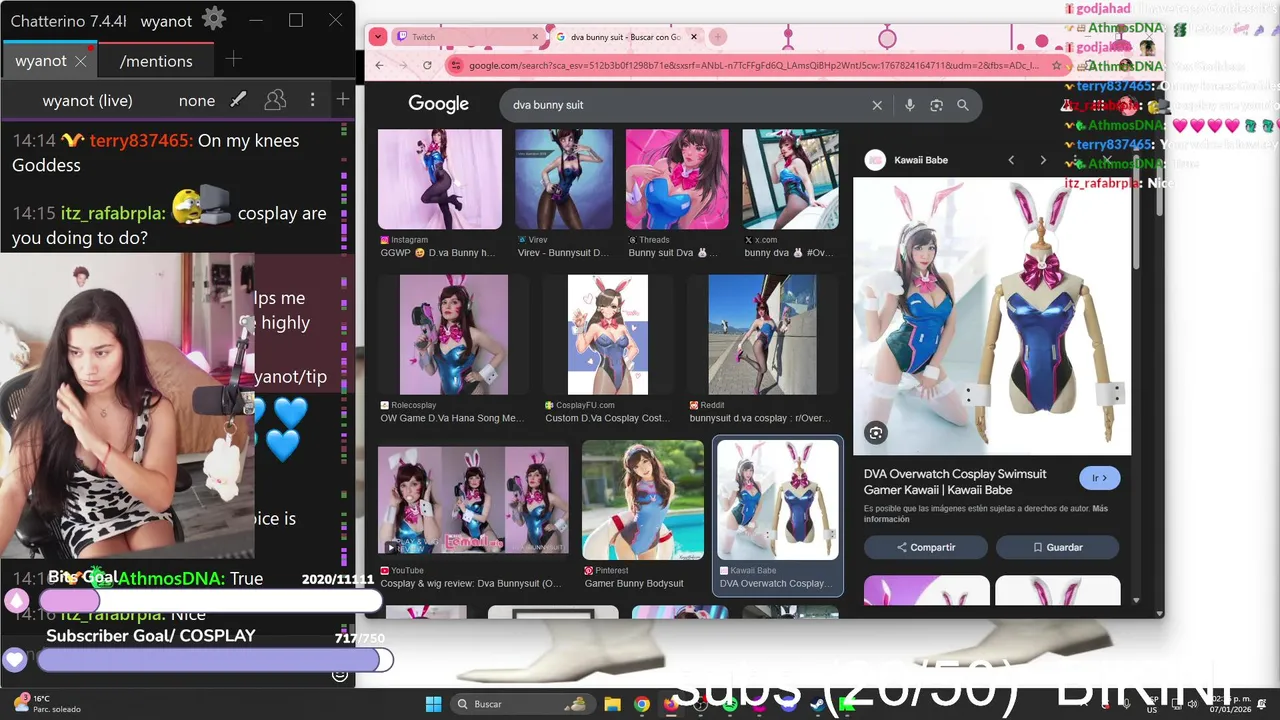Open Virev Bunnysuit image result

point(563,193)
